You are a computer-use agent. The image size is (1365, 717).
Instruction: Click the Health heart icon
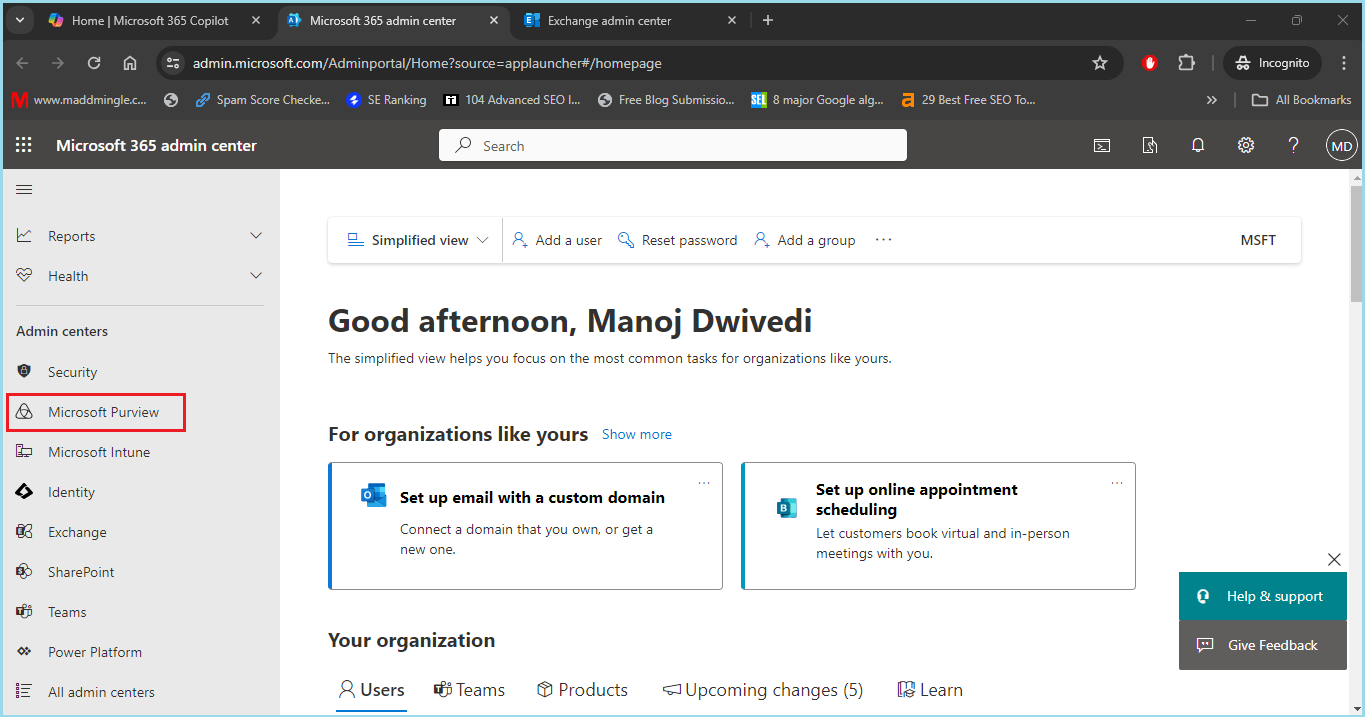(x=25, y=276)
